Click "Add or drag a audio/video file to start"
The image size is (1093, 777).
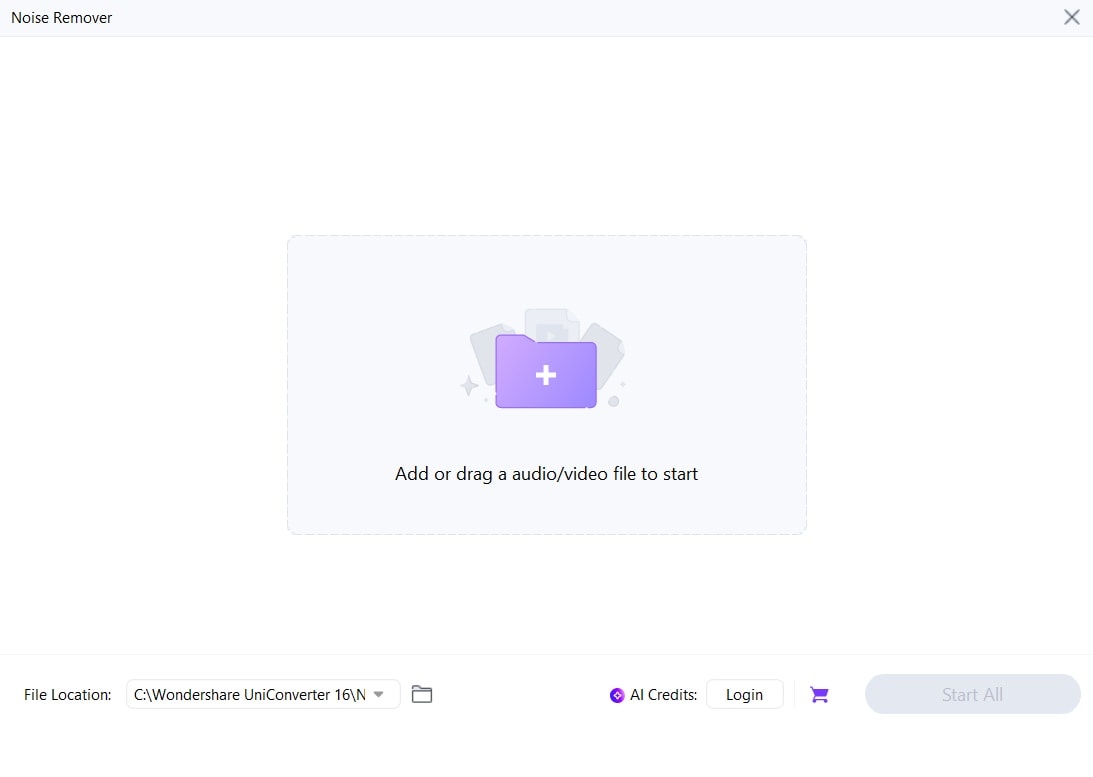[x=546, y=474]
